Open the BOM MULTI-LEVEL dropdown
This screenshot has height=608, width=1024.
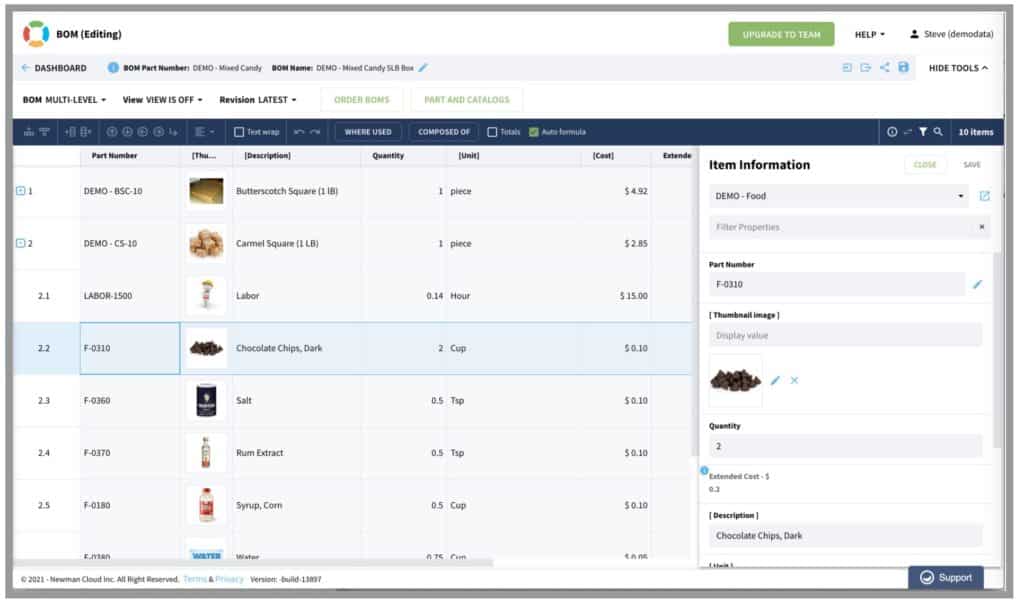(x=65, y=100)
